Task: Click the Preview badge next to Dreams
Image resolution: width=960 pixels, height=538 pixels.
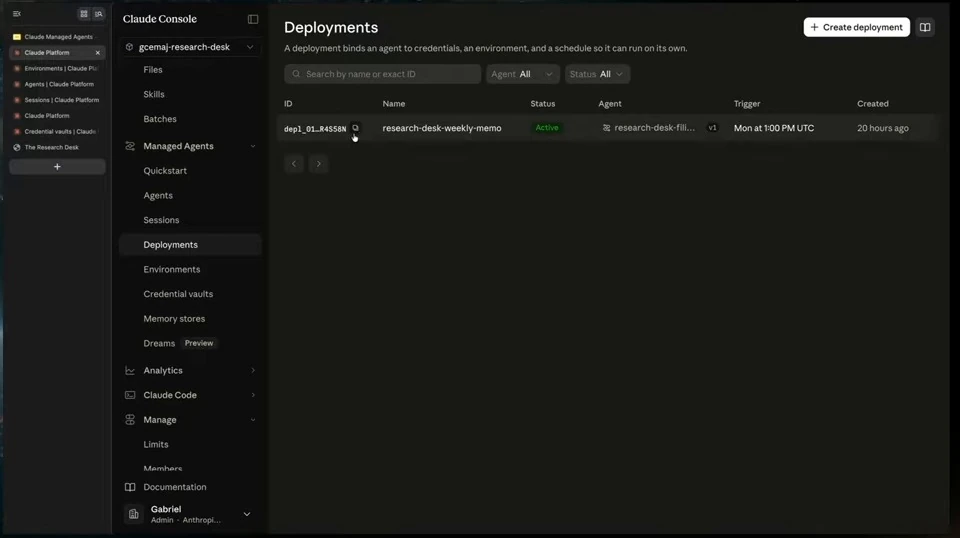Action: [x=199, y=343]
